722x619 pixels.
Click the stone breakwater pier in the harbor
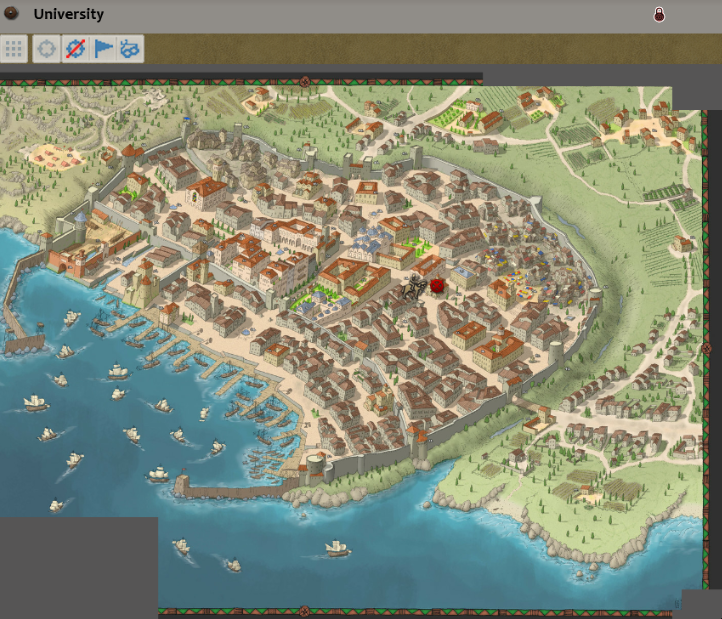click(x=228, y=491)
